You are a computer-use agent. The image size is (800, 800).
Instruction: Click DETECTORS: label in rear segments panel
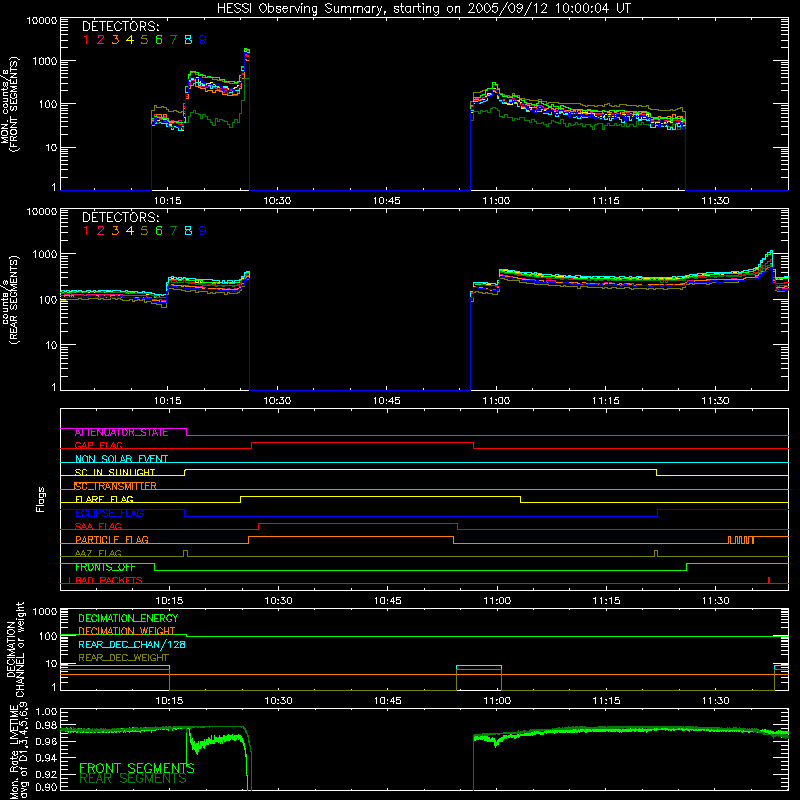click(x=120, y=217)
